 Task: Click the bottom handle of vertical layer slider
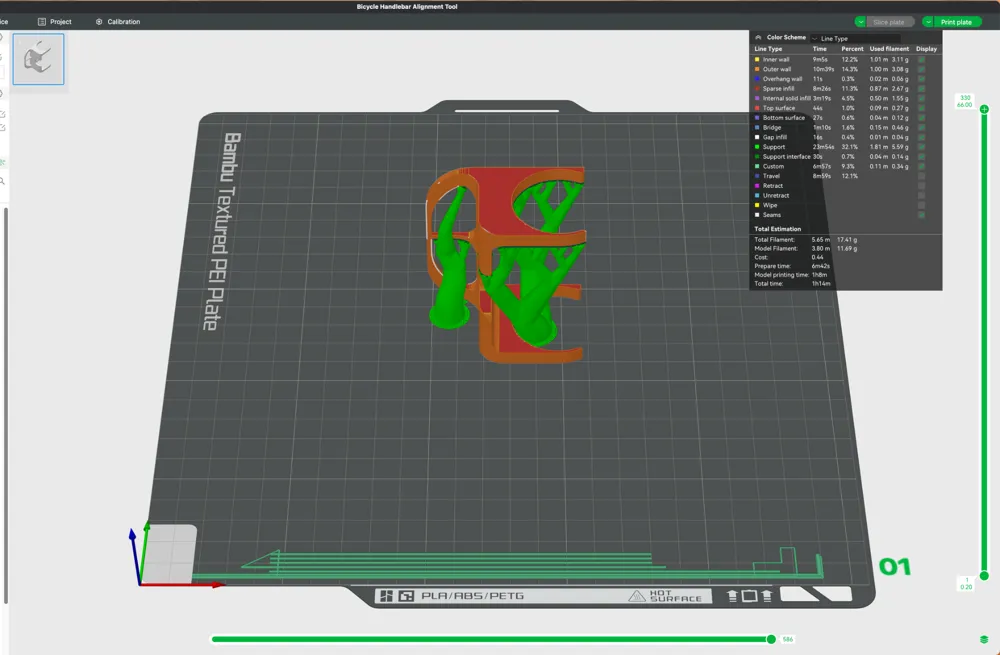tap(984, 575)
